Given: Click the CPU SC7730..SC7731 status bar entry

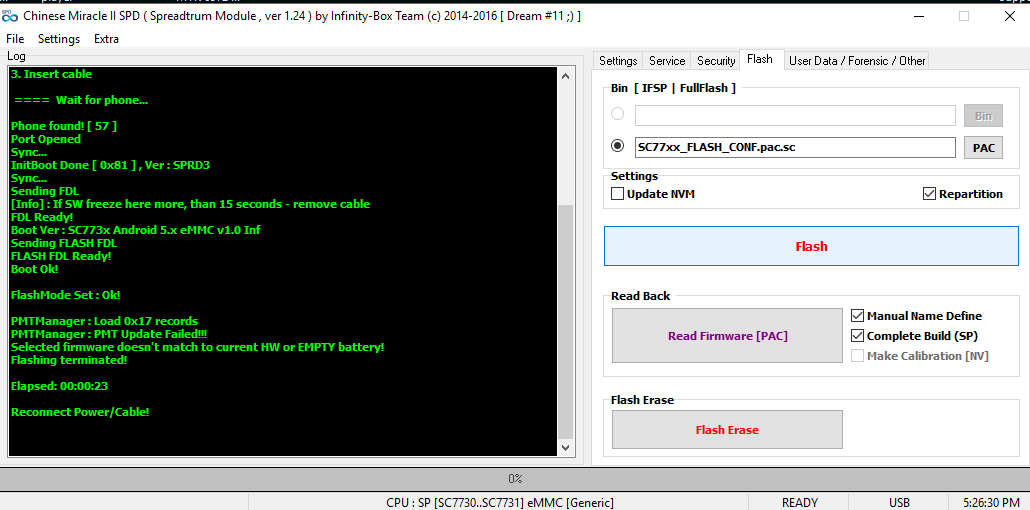Looking at the screenshot, I should pos(500,503).
